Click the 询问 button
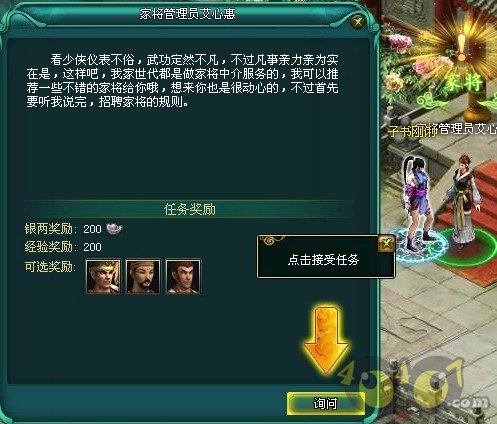497x424 pixels. click(326, 404)
